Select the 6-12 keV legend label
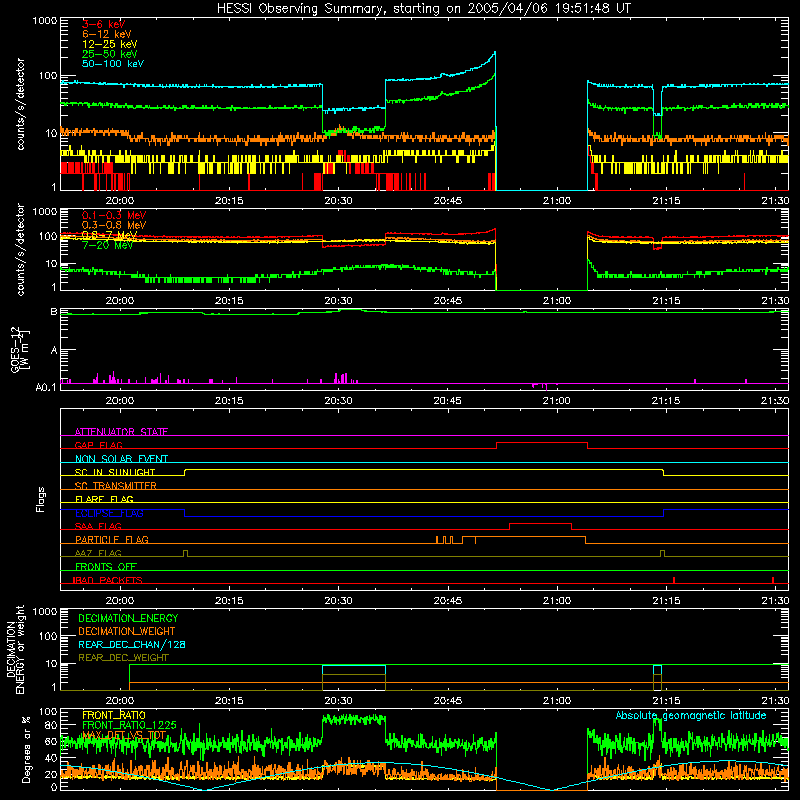Viewport: 800px width, 800px height. tap(106, 34)
